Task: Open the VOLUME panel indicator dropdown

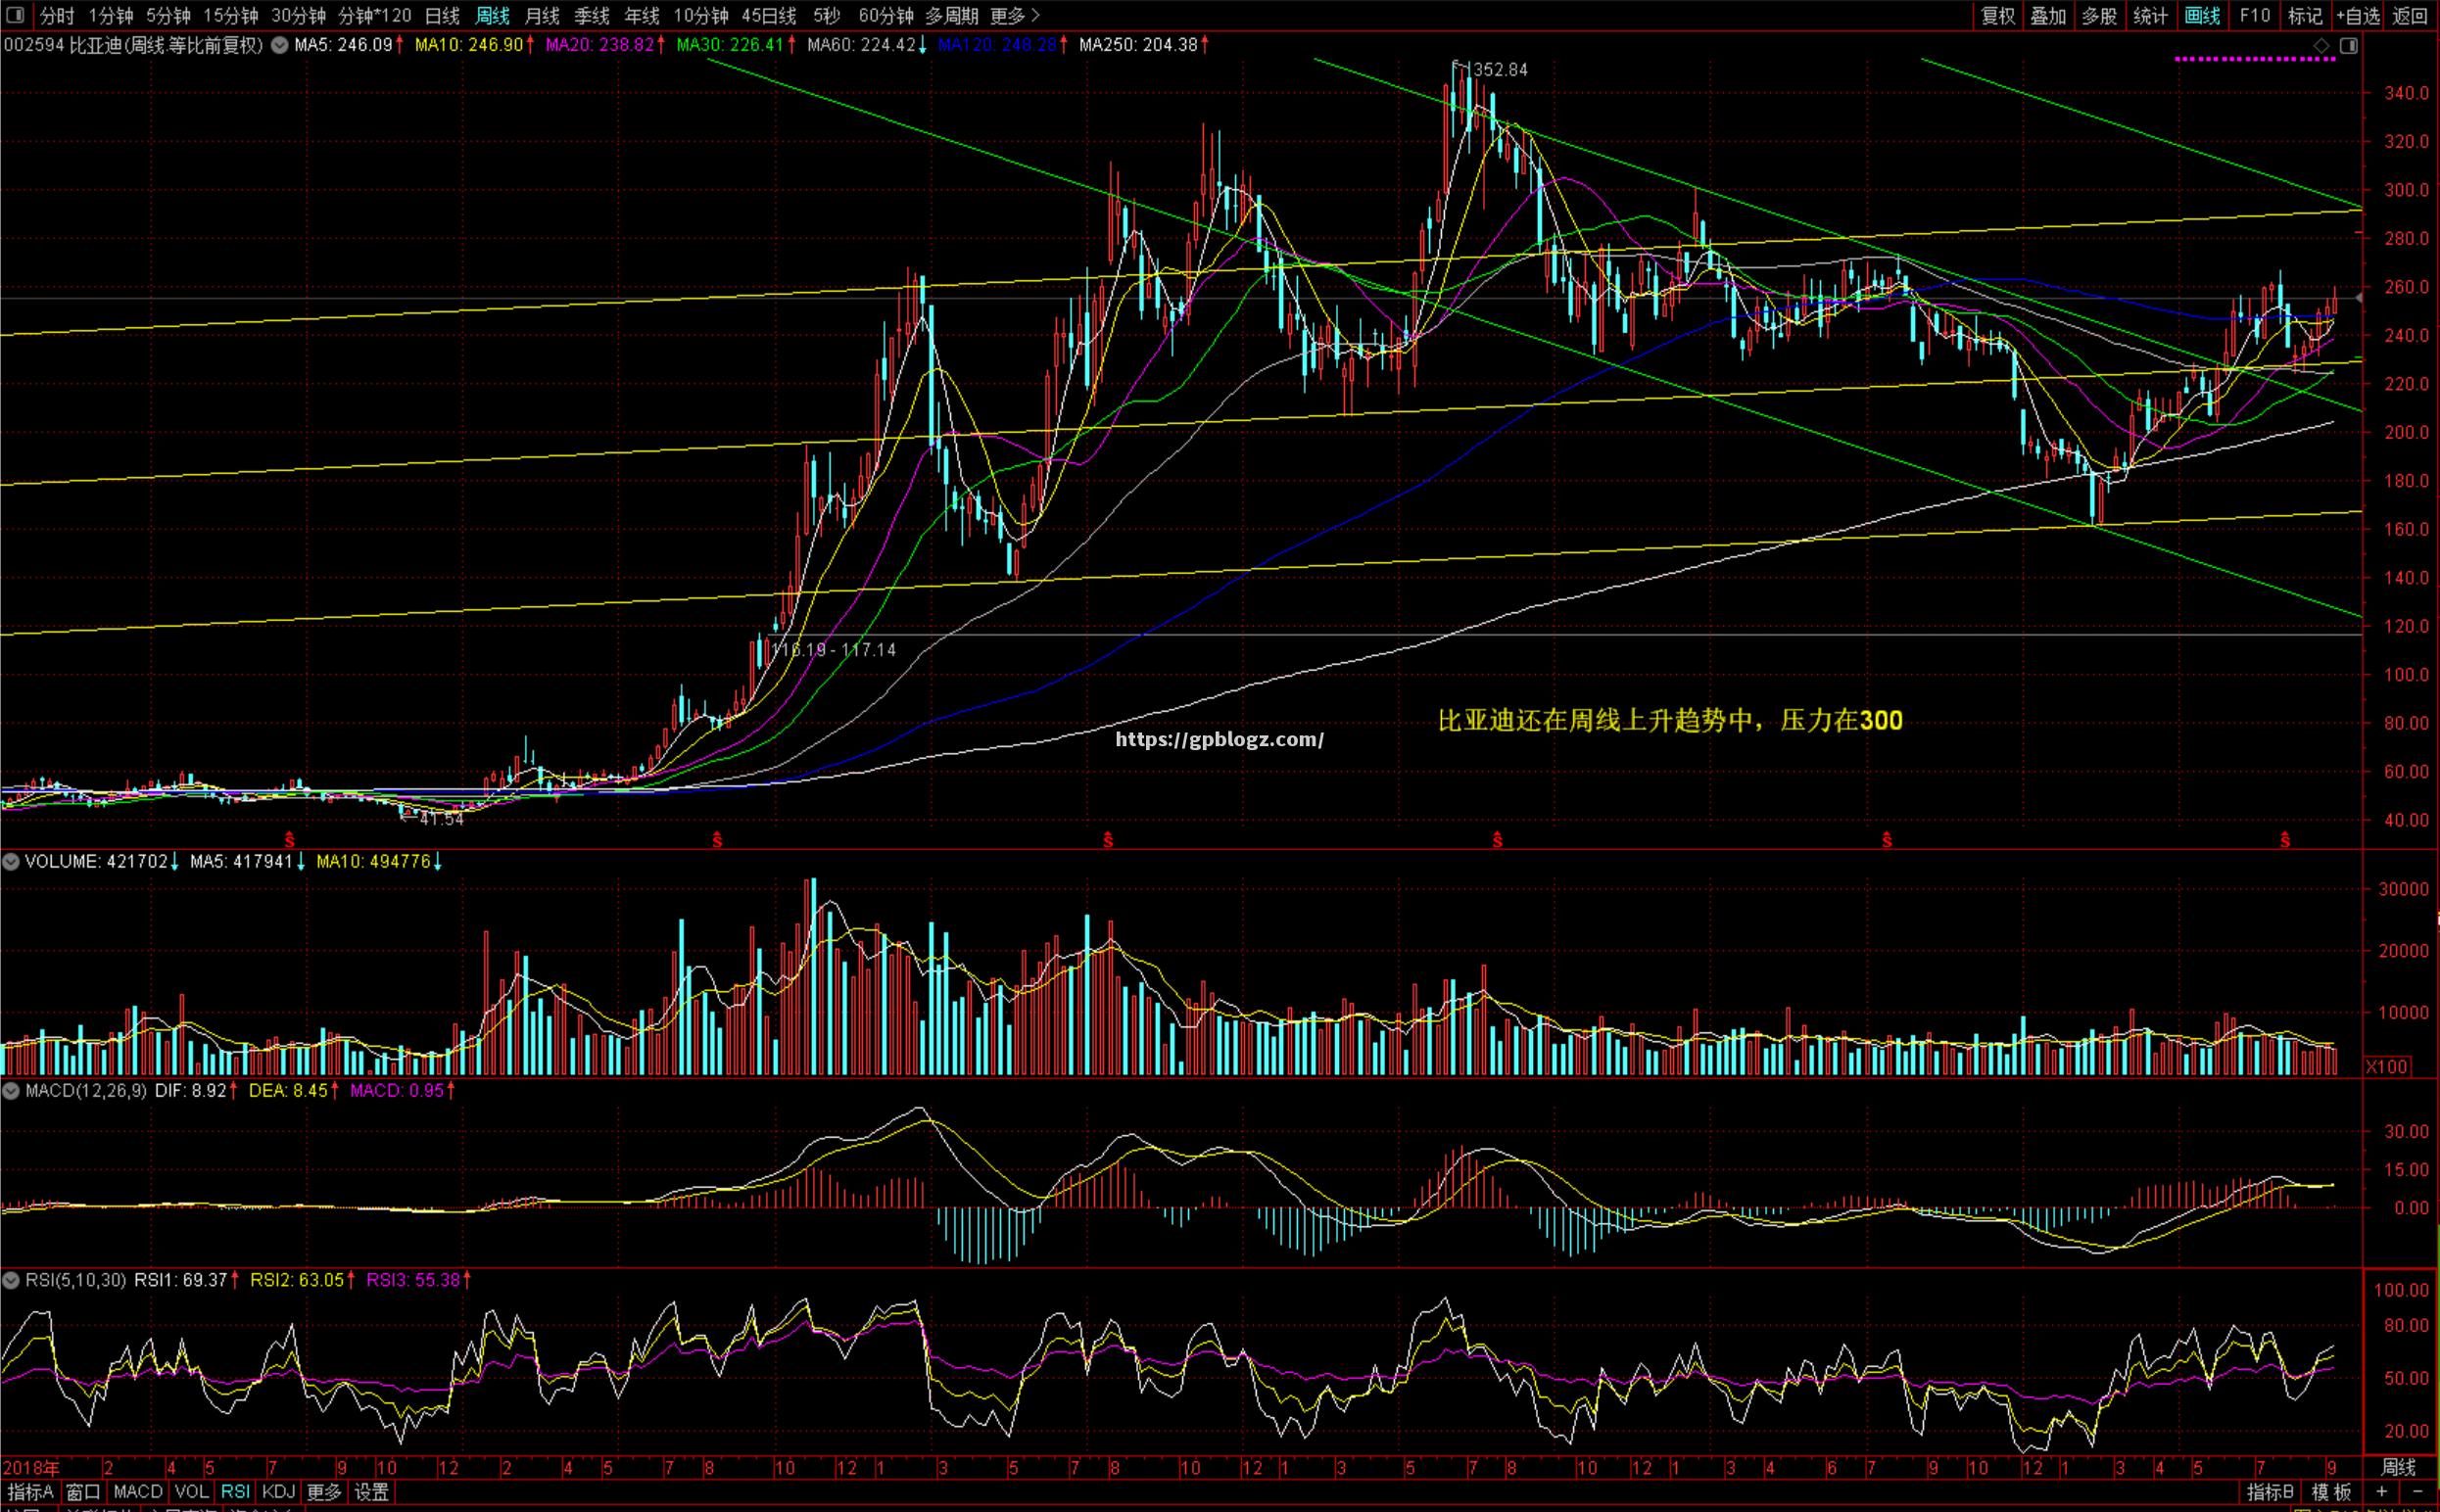Action: (12, 861)
